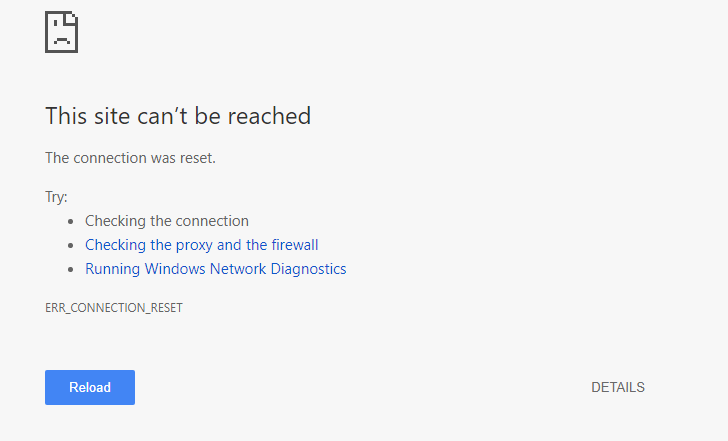Screen dimensions: 728x441
Task: Click the word firewall in the proxy link
Action: tap(295, 245)
